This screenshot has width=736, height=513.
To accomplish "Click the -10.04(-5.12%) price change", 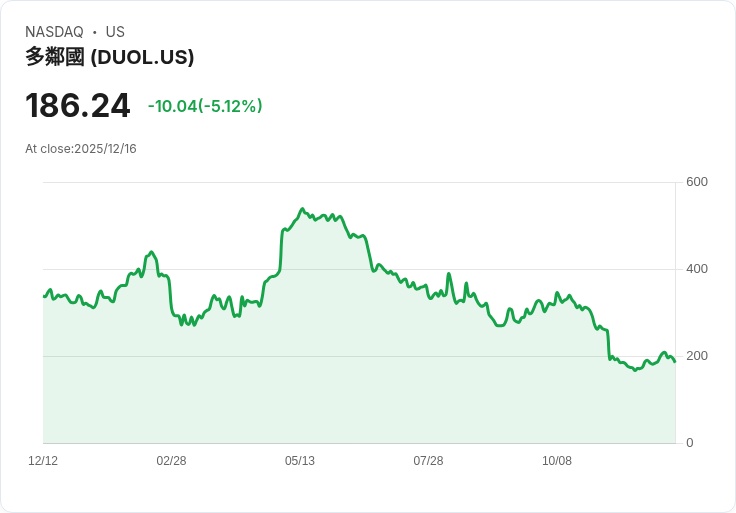I will [x=205, y=106].
